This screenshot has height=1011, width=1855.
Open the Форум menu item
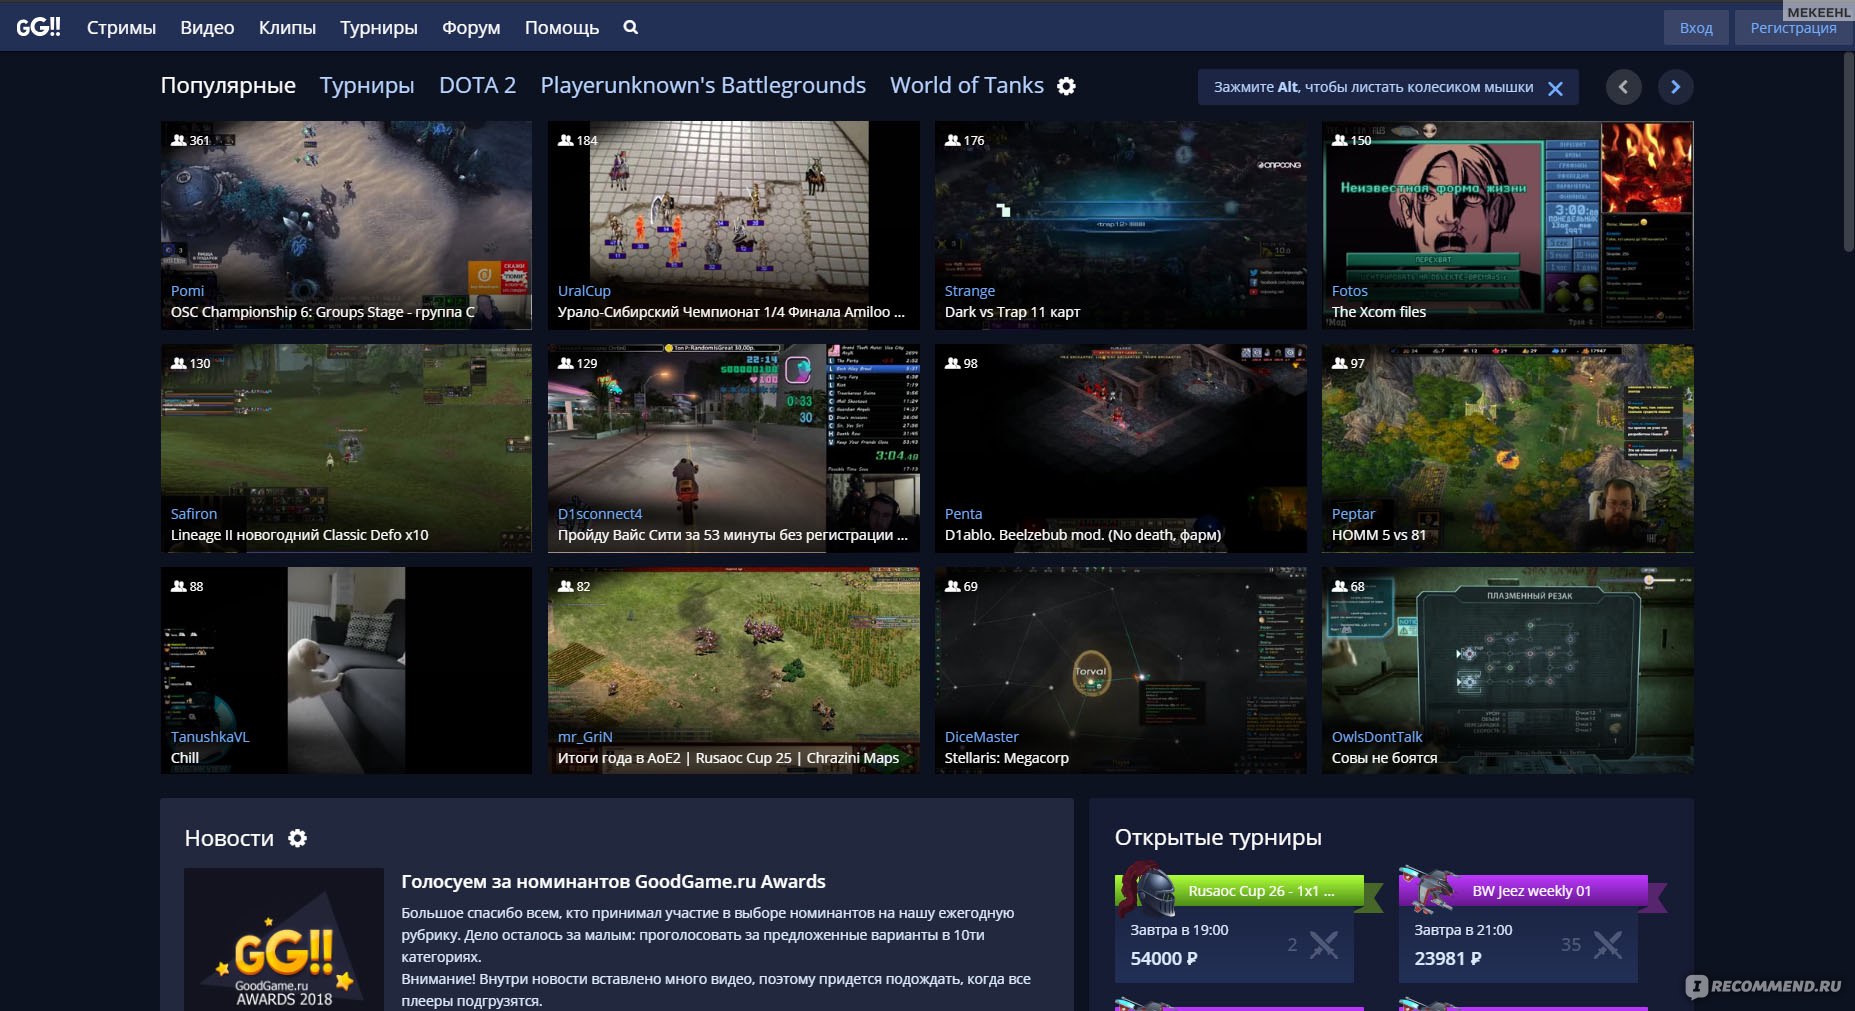tap(471, 28)
